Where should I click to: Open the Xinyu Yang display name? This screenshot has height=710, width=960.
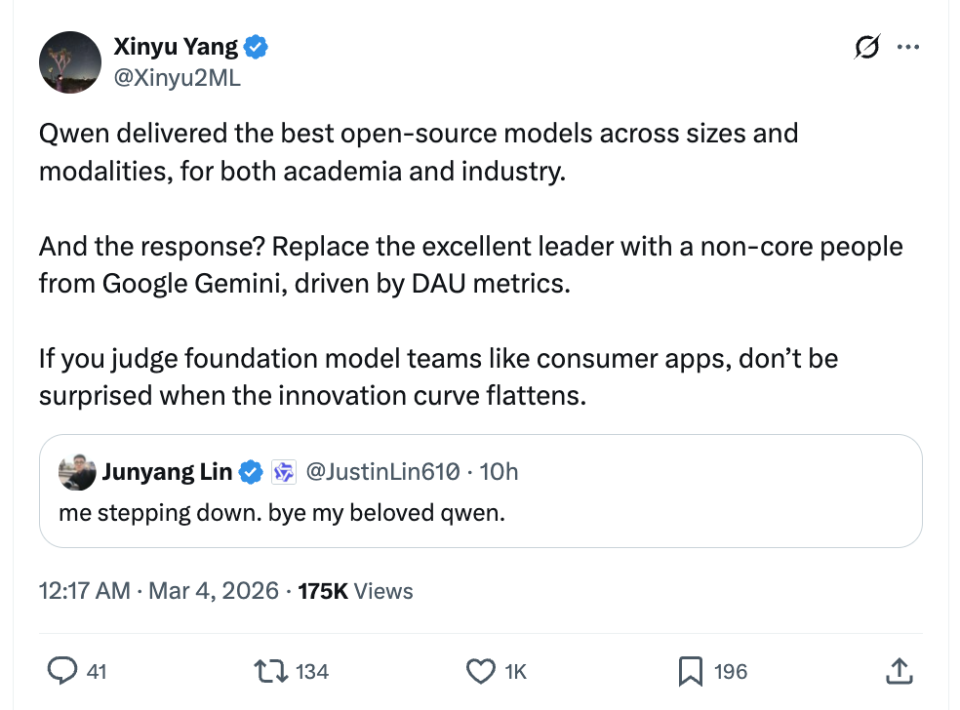click(176, 46)
